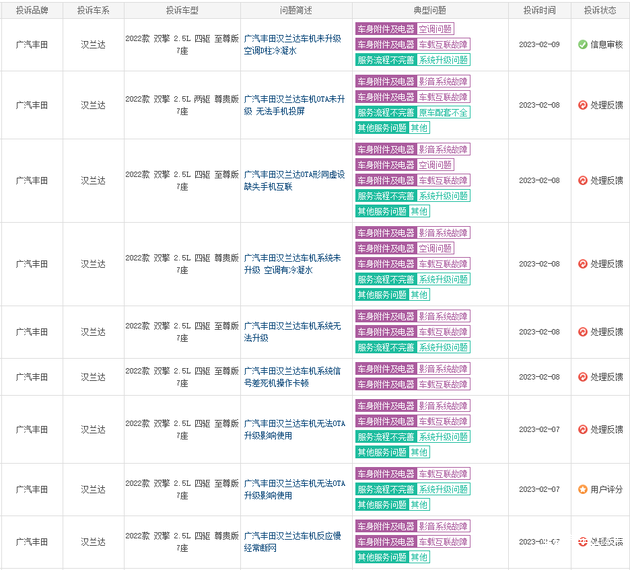
Task: Click the 投诉品牌 column header
Action: click(x=31, y=9)
